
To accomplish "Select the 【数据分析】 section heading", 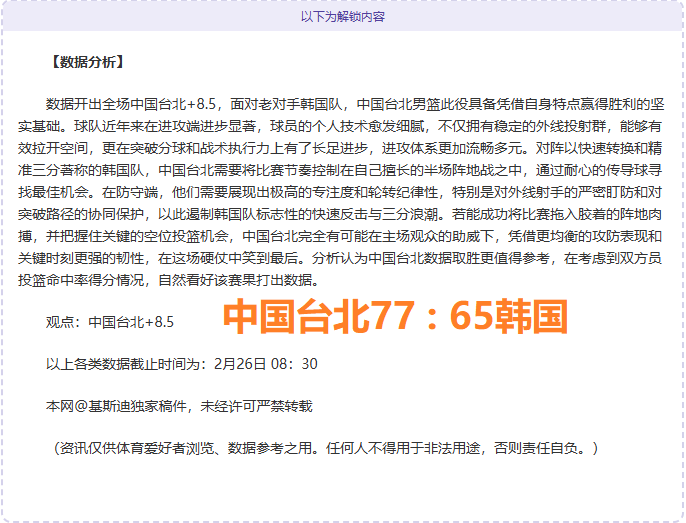I will [86, 62].
